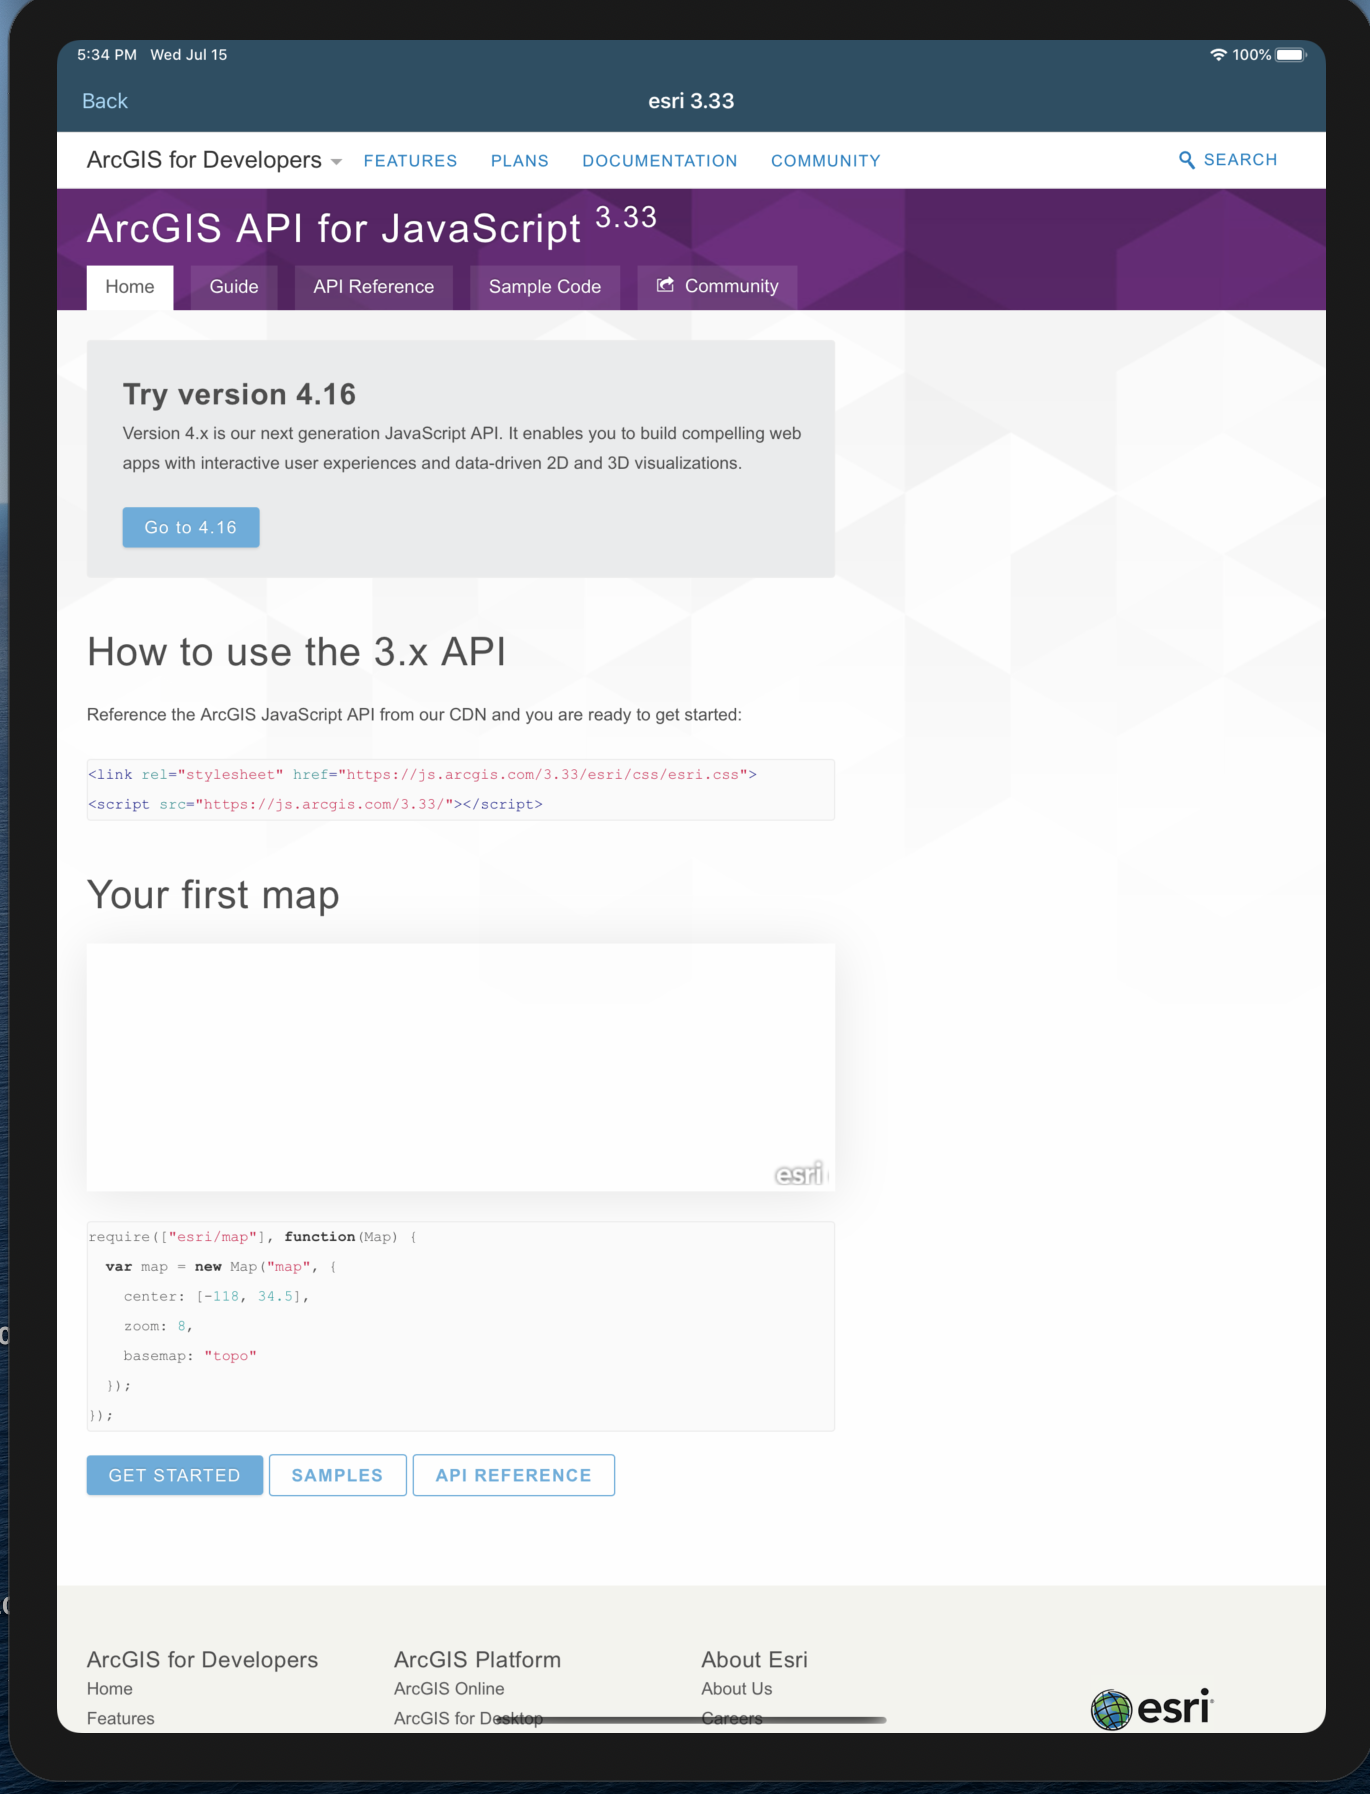Open the About Us footer link
The image size is (1370, 1794).
[x=737, y=1689]
